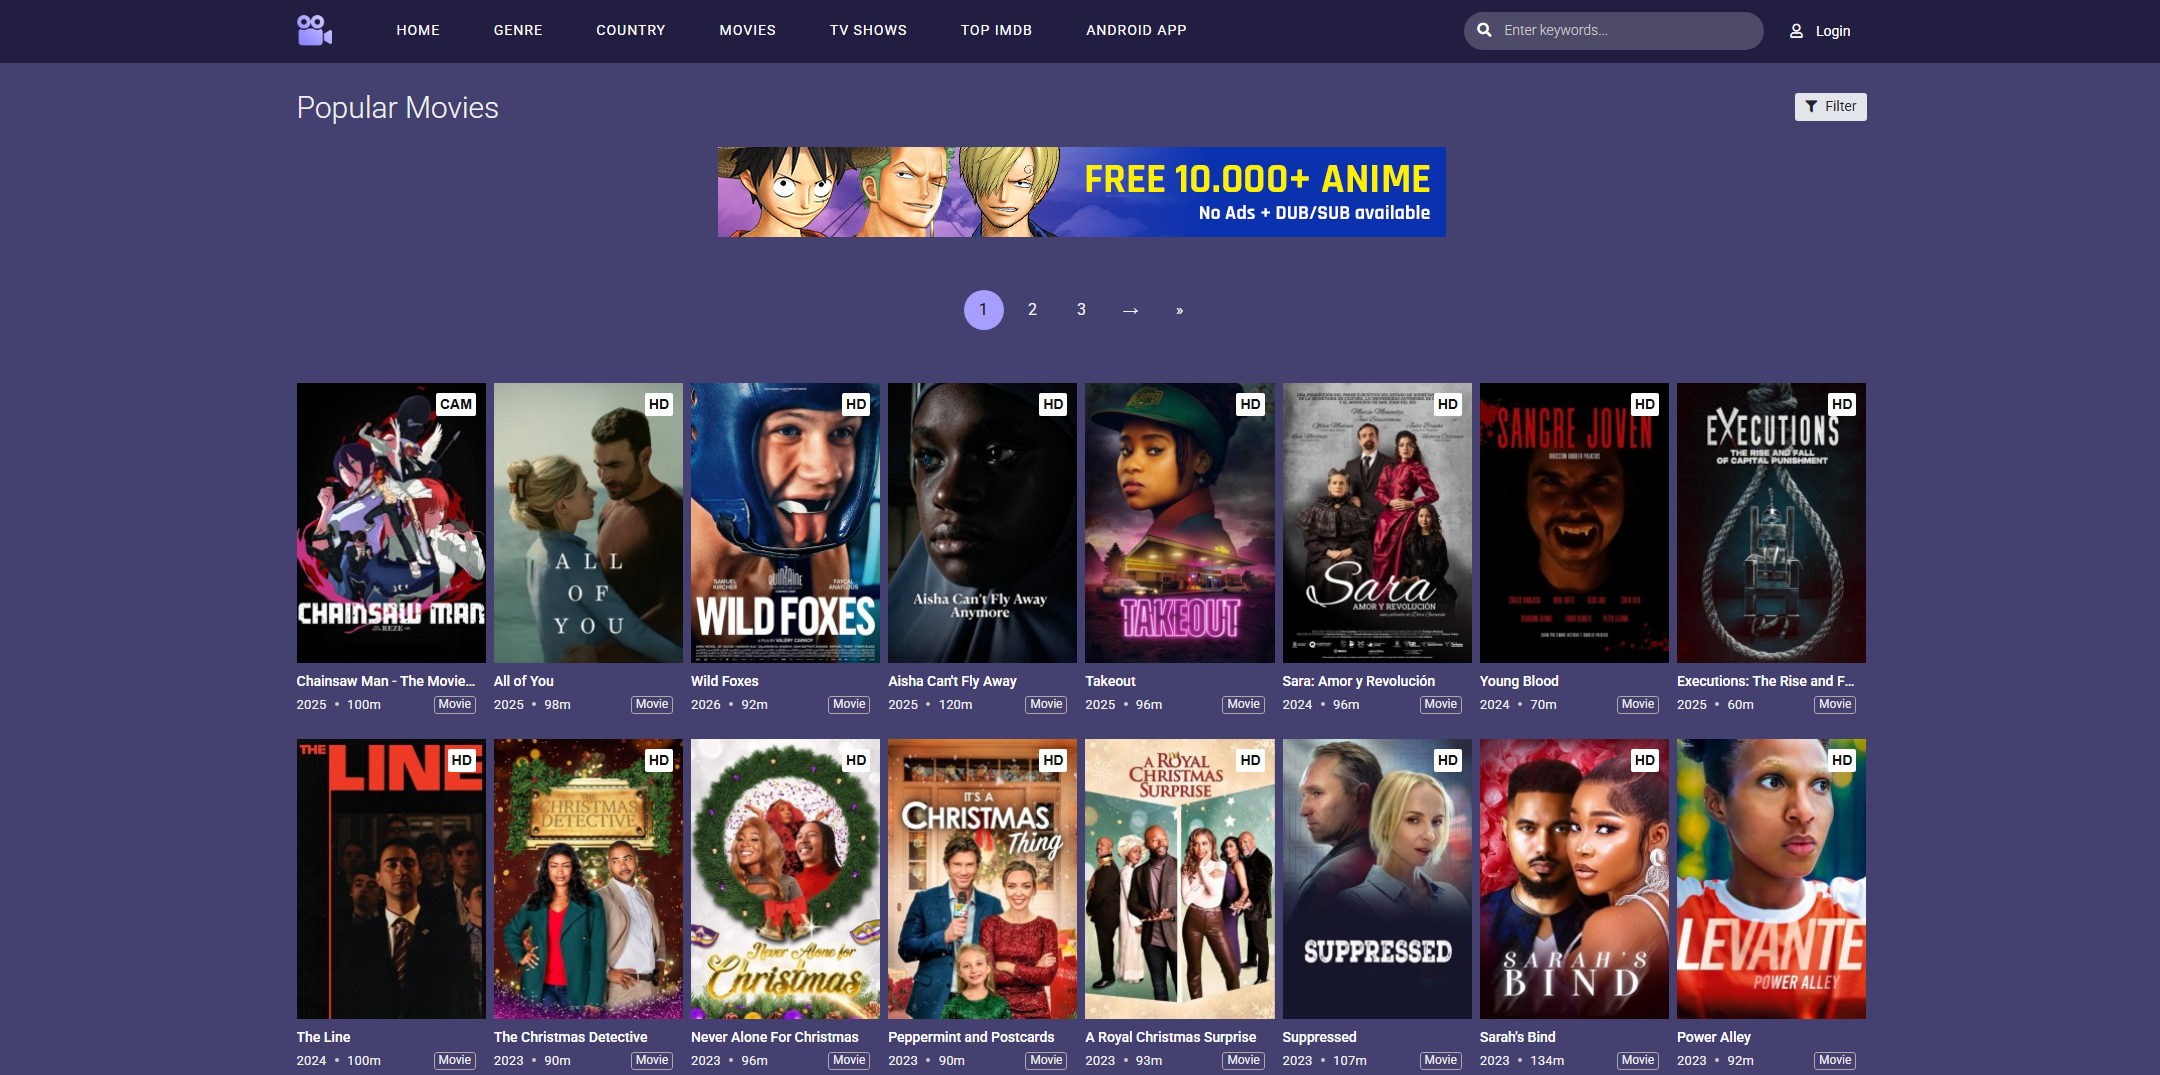Click the search magnifier icon
This screenshot has height=1075, width=2160.
pos(1484,30)
